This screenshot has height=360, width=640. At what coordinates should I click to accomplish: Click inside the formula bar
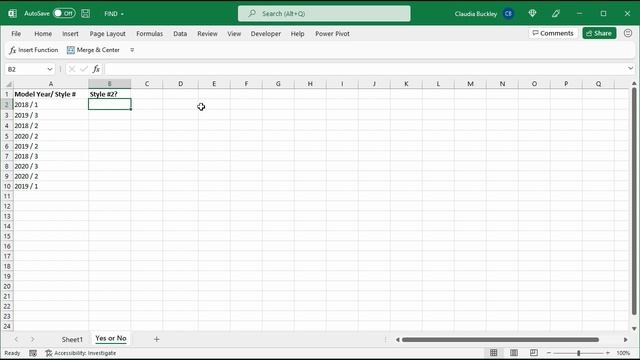click(x=364, y=69)
